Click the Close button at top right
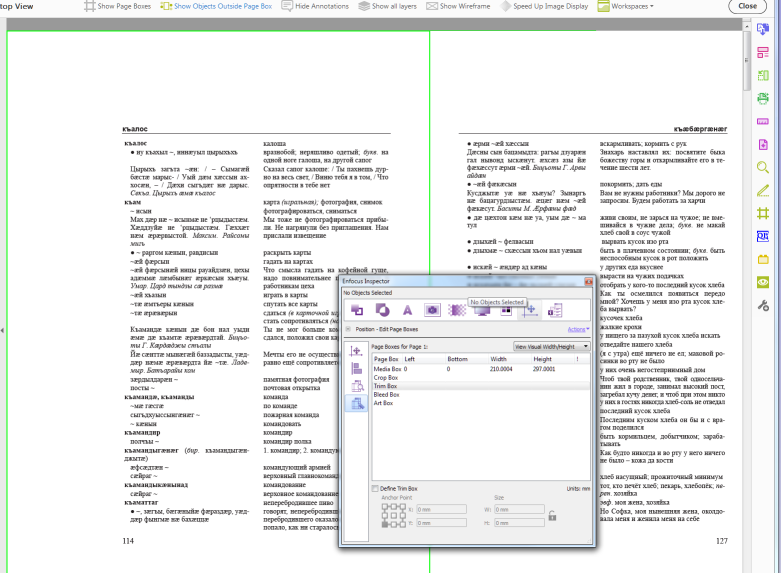 [748, 6]
